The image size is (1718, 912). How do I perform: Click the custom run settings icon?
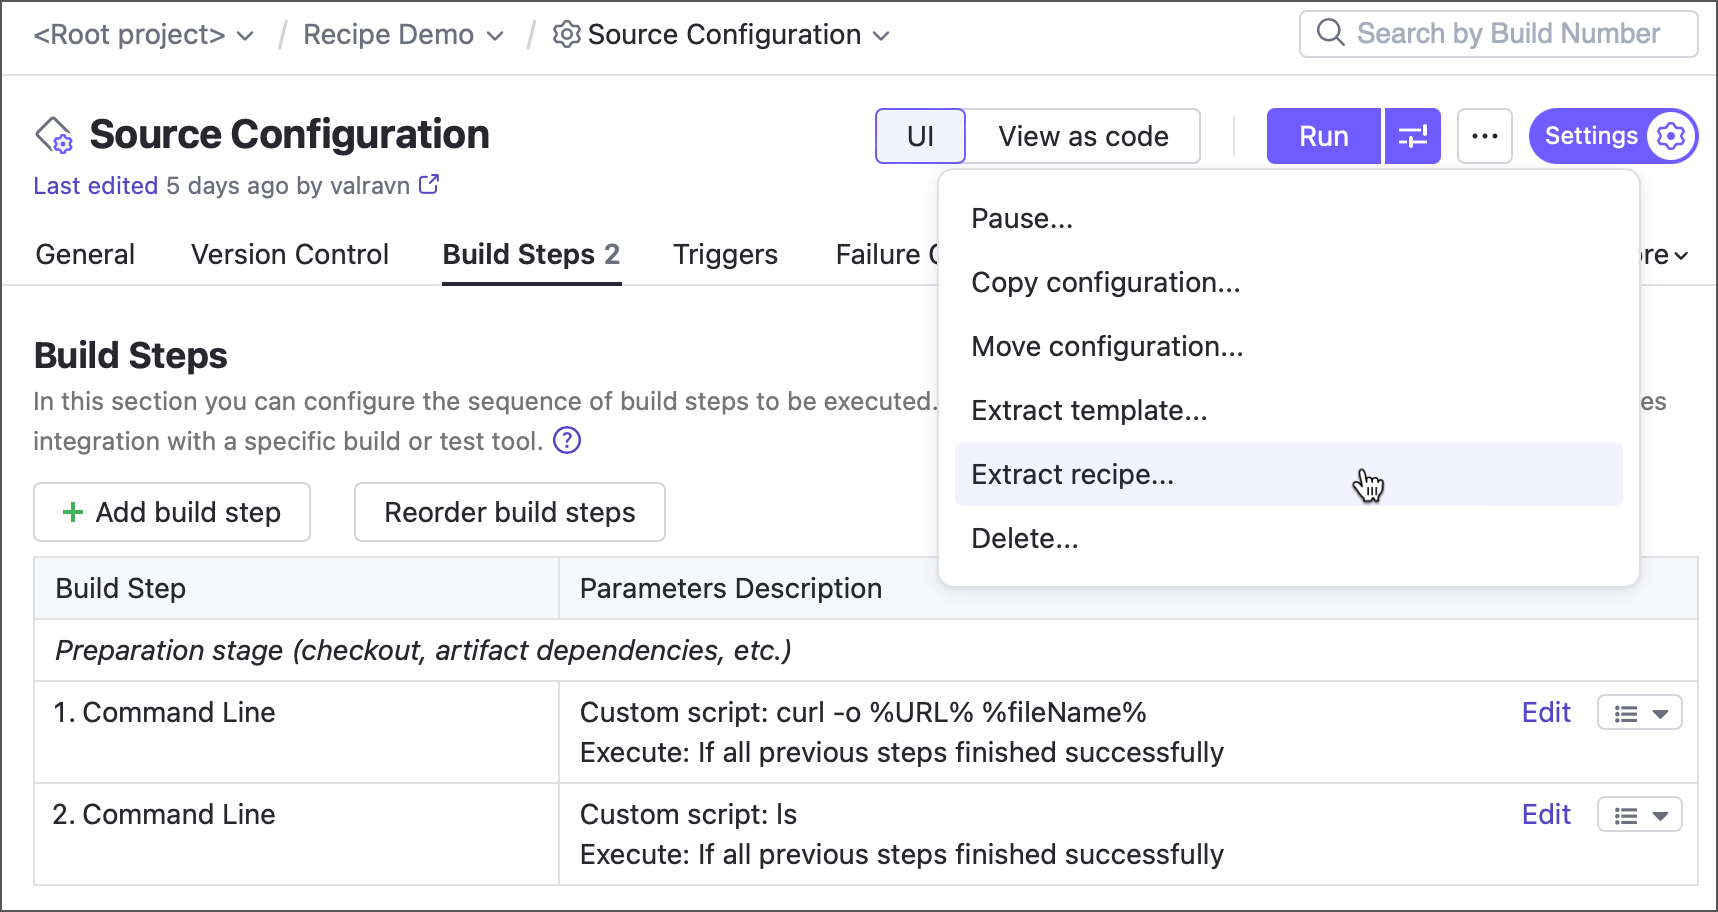(x=1412, y=136)
